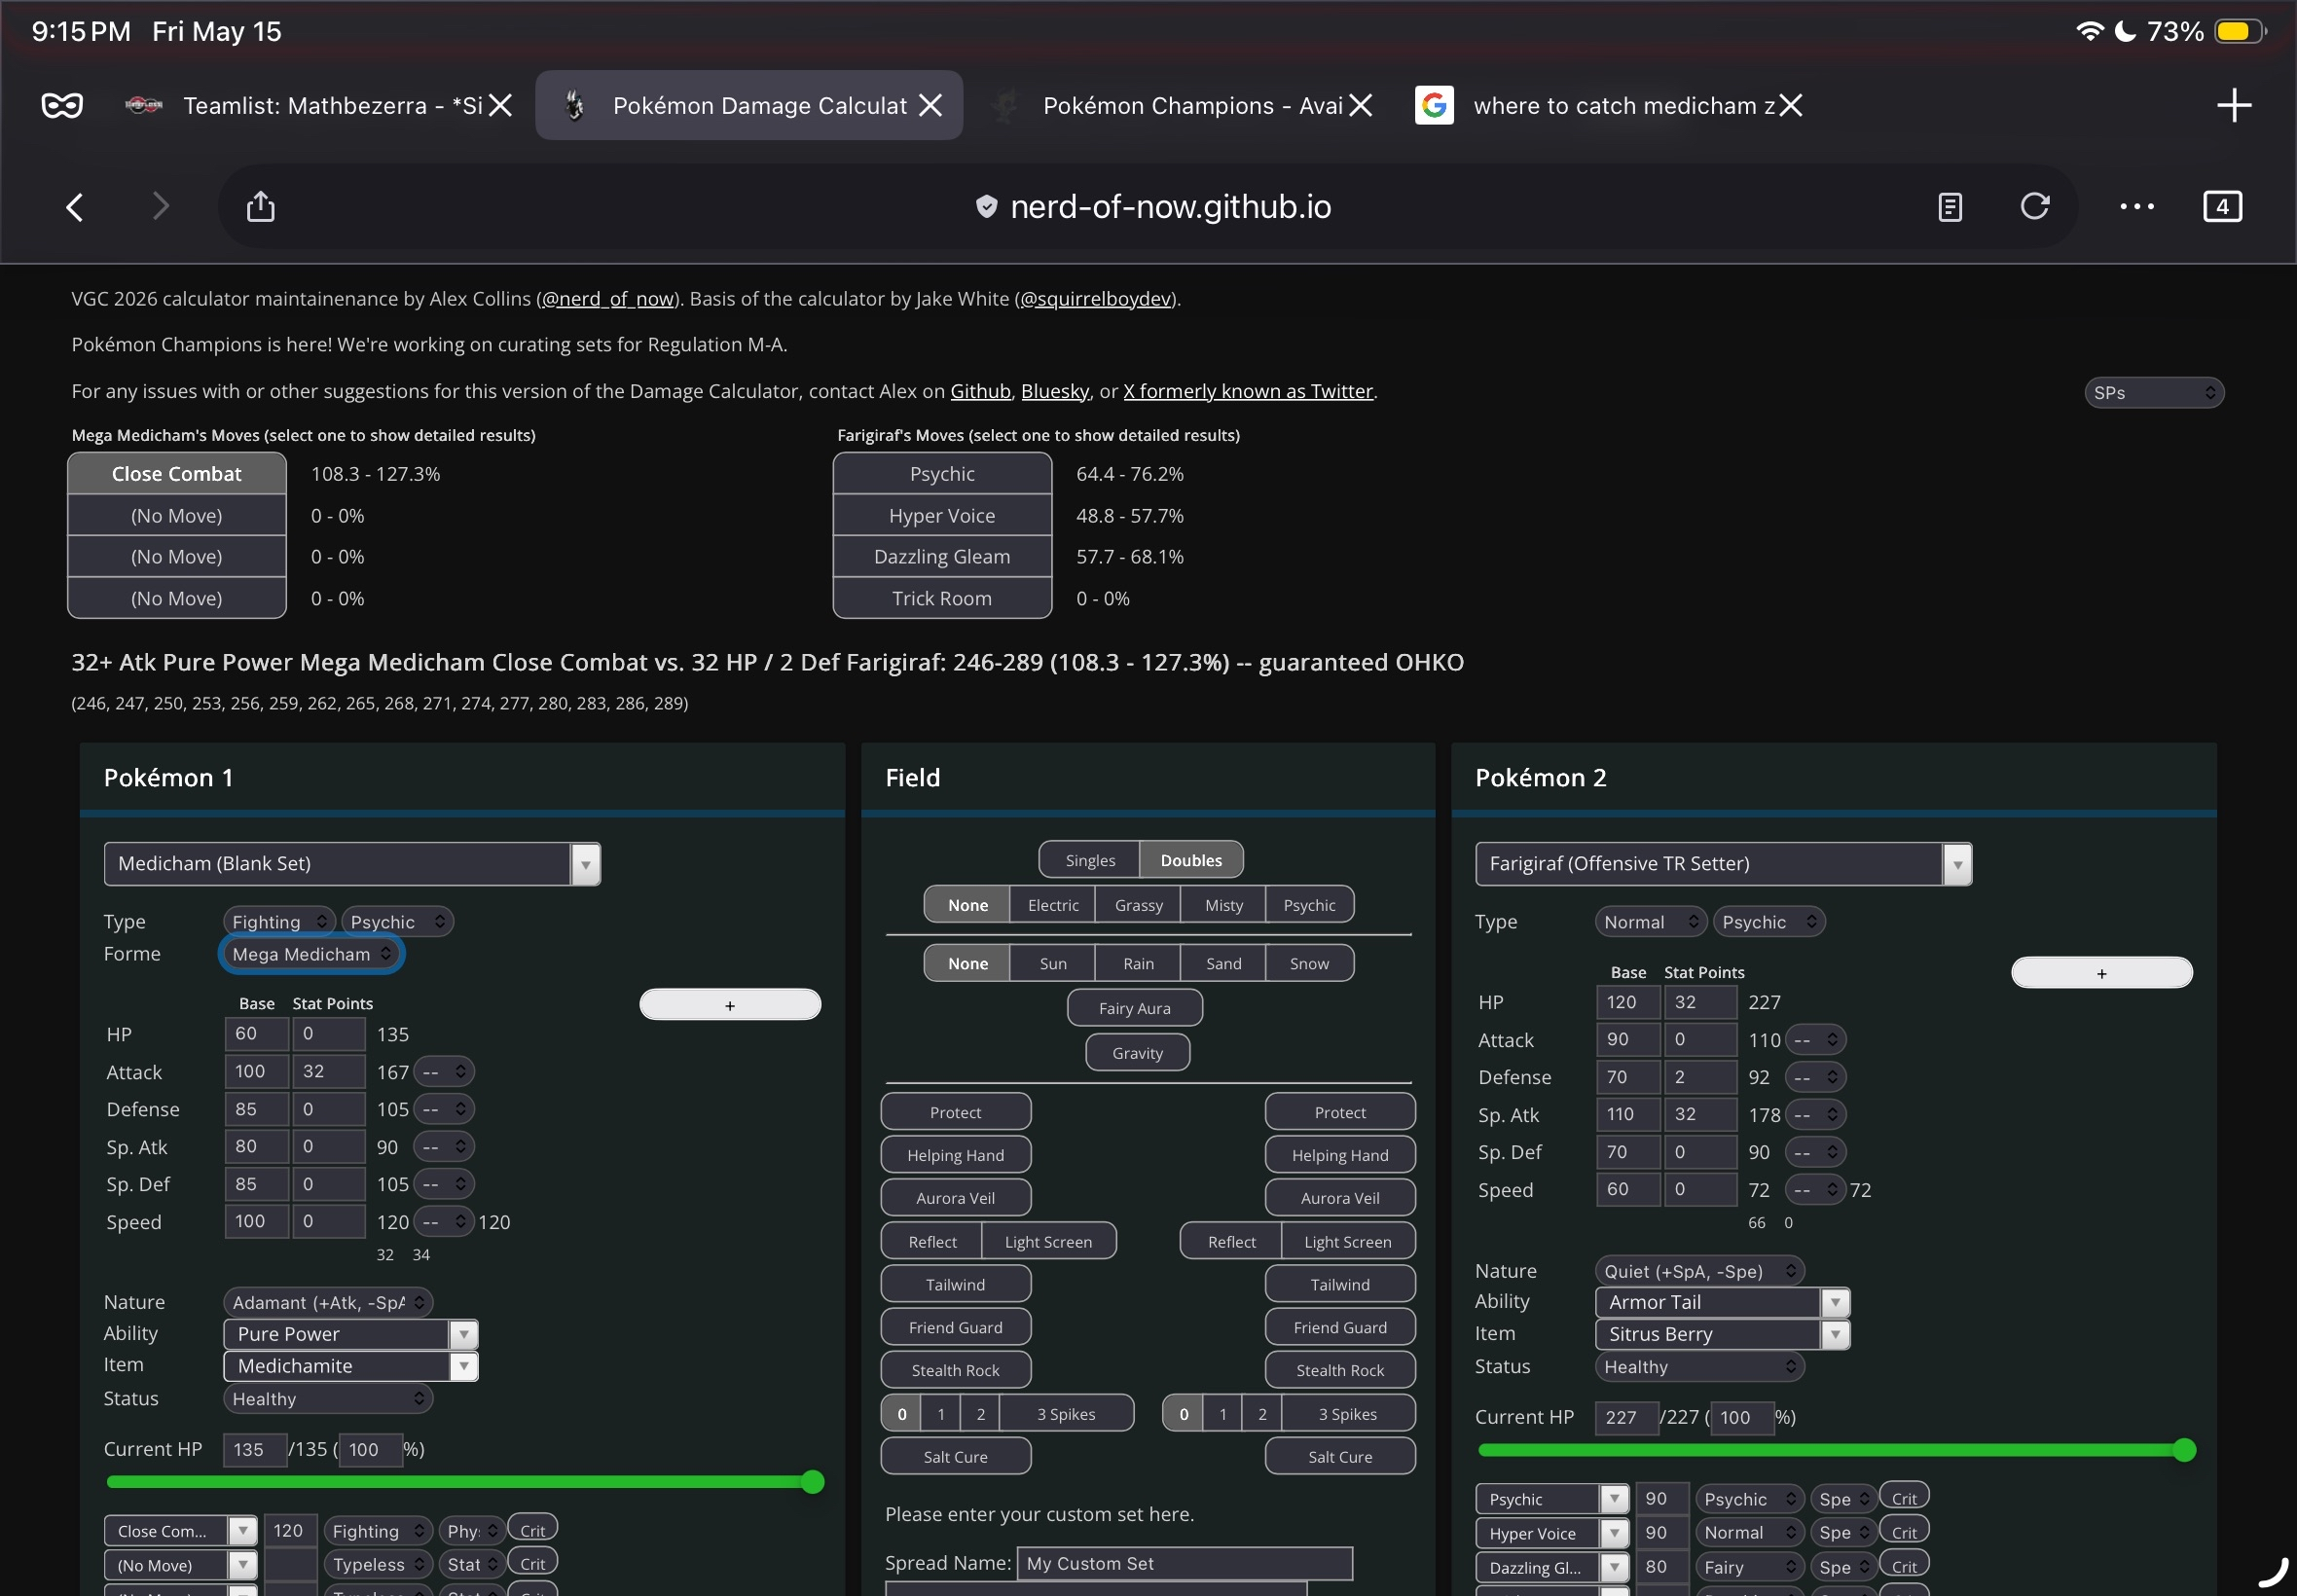Edit Farigiraf HP stat points field
This screenshot has width=2297, height=1596.
[1700, 1002]
